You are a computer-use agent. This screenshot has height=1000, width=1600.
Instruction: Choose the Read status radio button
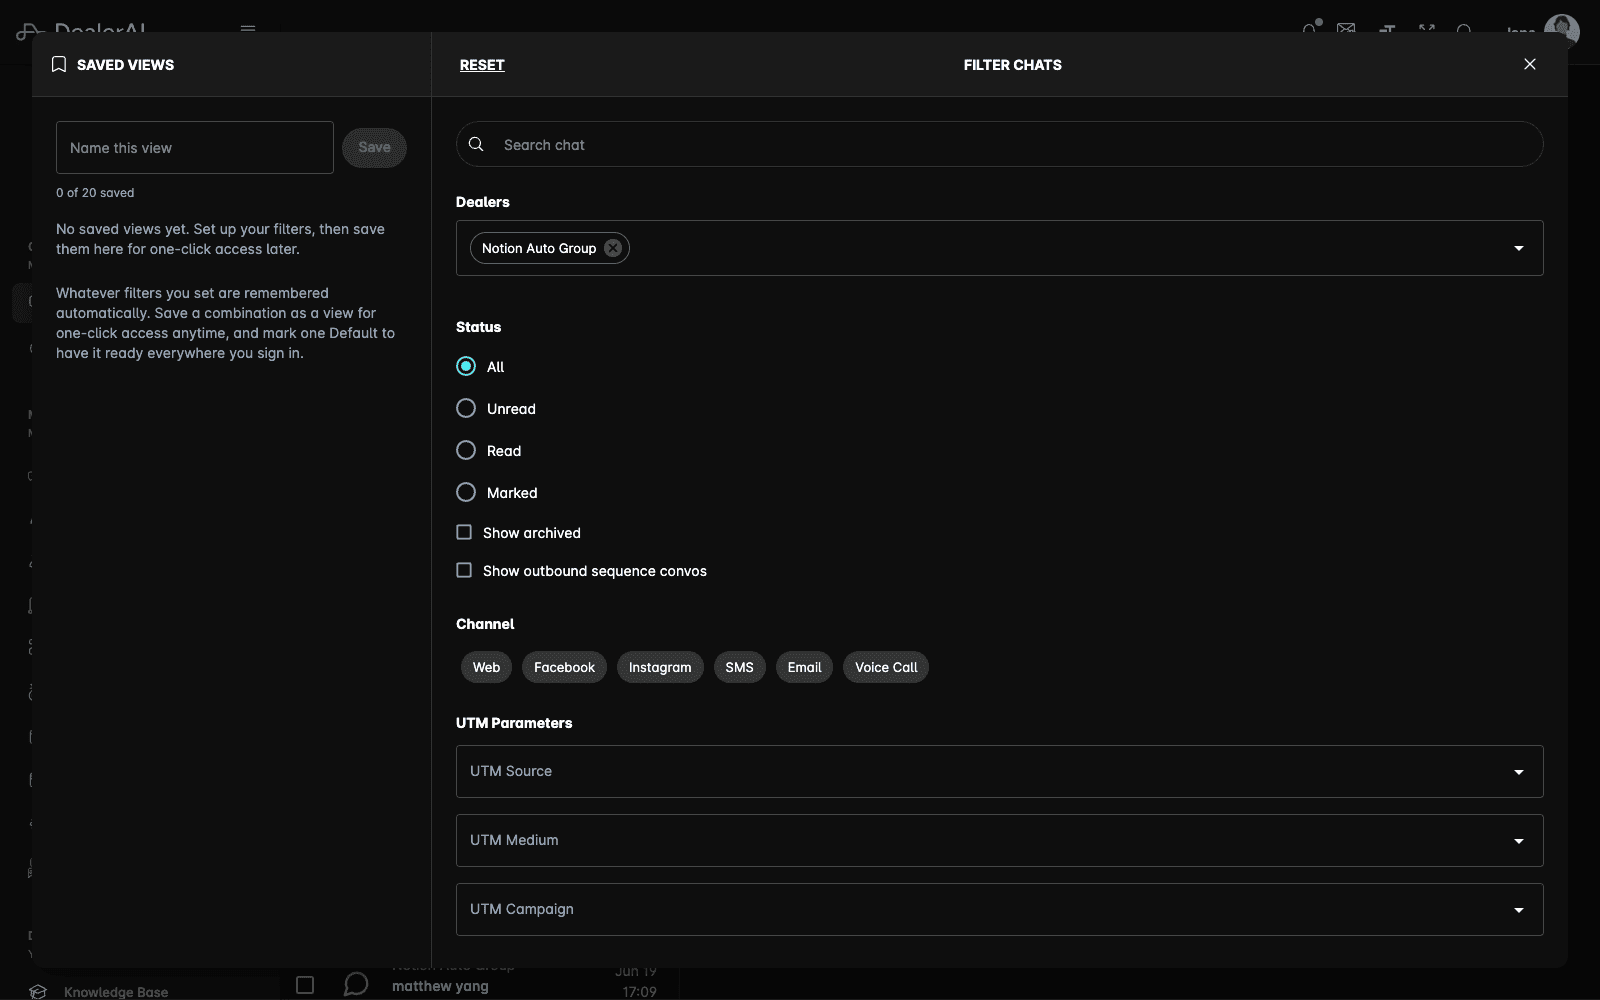click(466, 450)
